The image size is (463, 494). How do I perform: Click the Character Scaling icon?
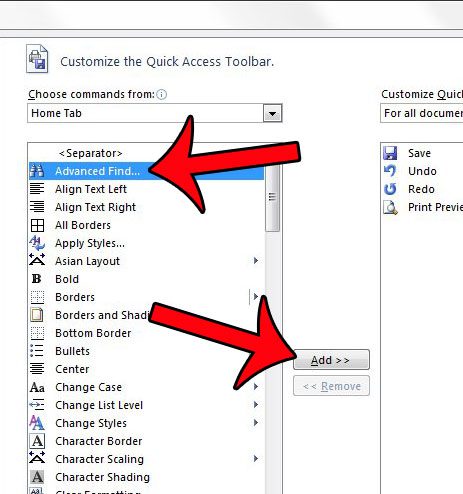click(37, 458)
